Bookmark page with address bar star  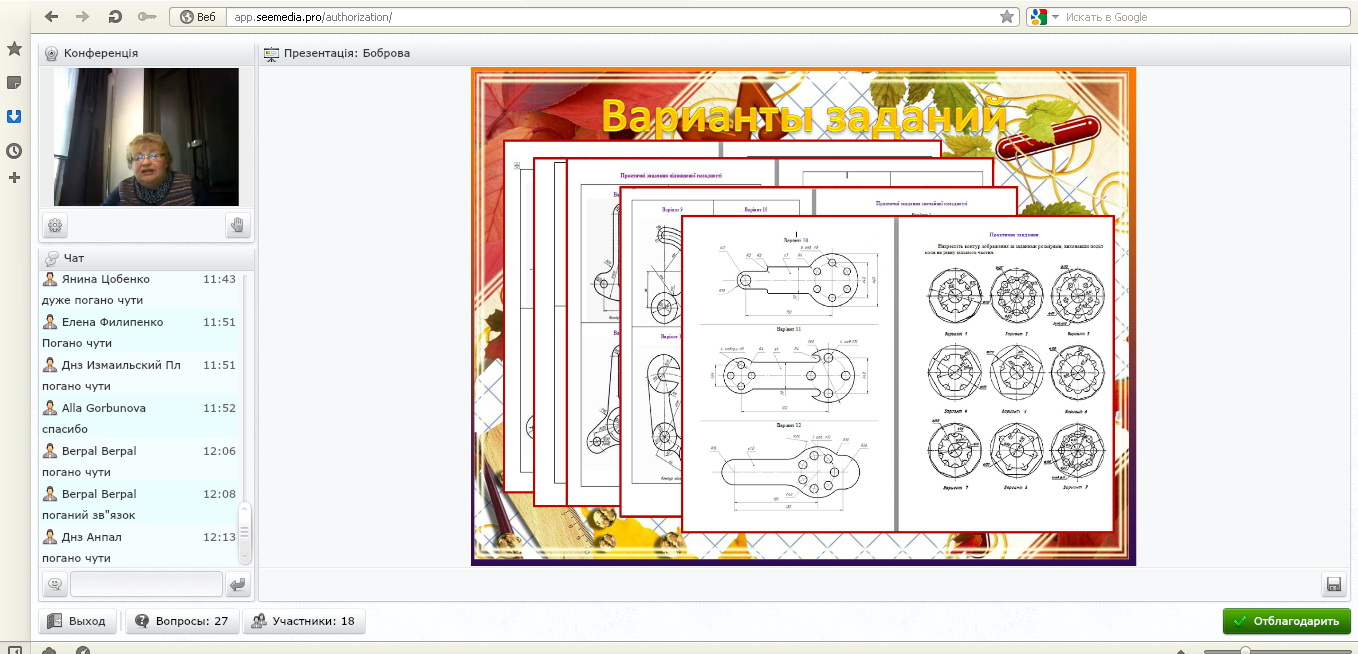1006,17
